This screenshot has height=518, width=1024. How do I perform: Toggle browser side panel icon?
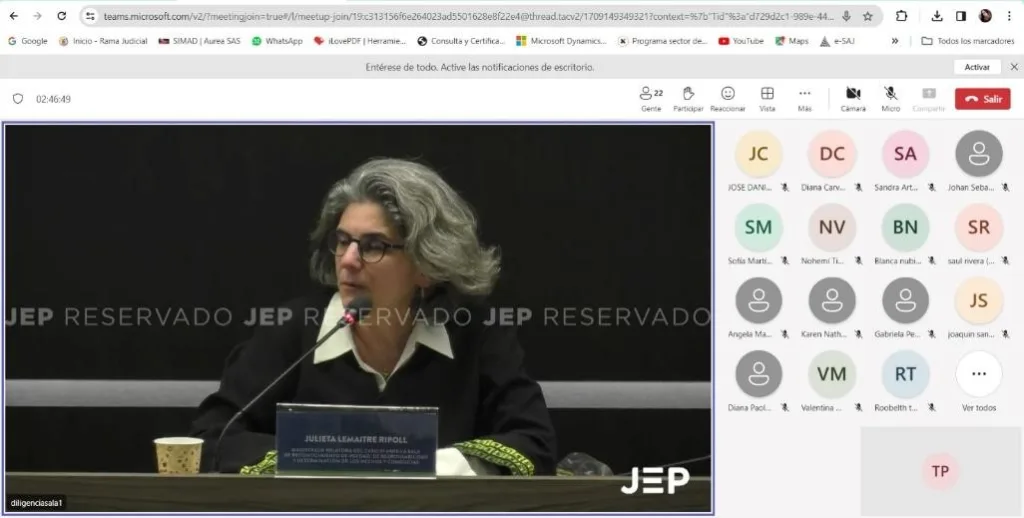pyautogui.click(x=961, y=16)
